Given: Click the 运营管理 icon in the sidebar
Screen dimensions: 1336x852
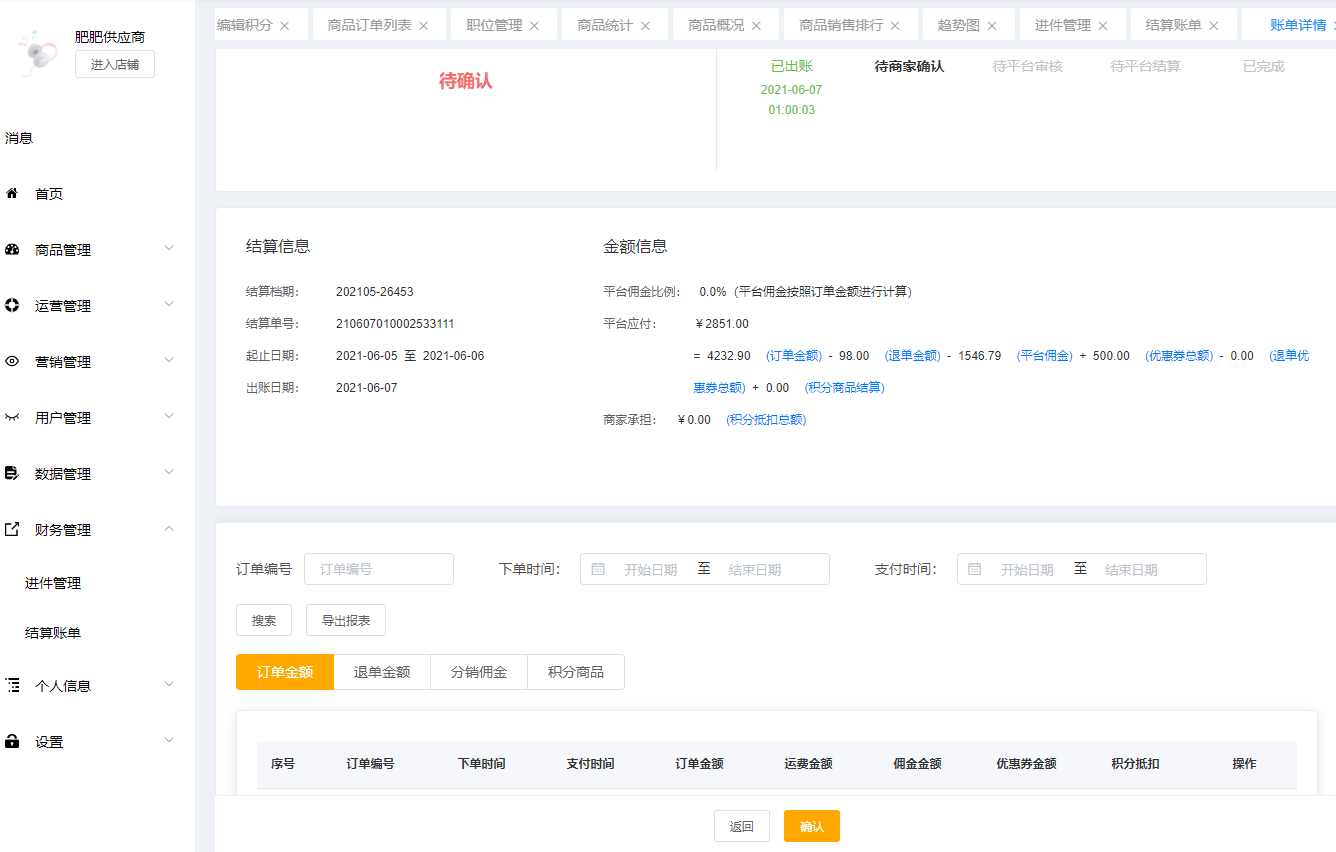Looking at the screenshot, I should pyautogui.click(x=12, y=305).
